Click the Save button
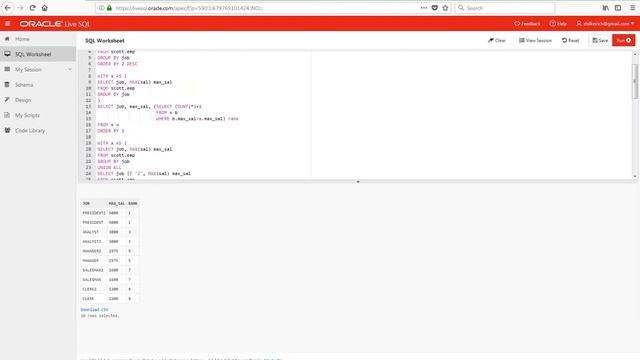Viewport: 640px width, 360px height. point(600,40)
